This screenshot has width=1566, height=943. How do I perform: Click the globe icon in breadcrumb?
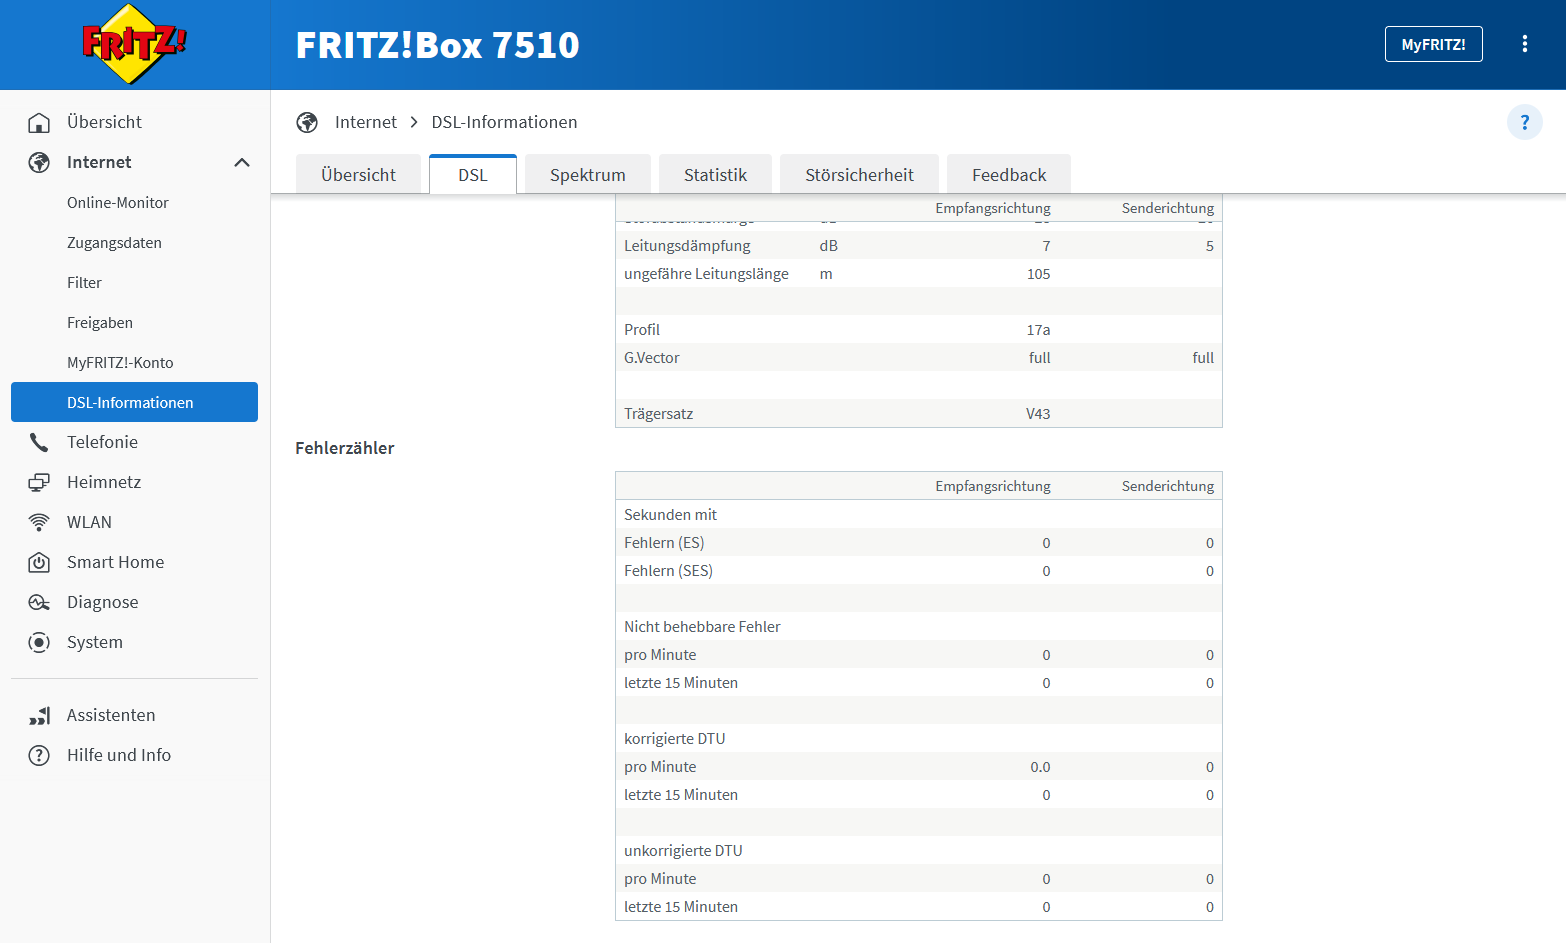(x=307, y=122)
